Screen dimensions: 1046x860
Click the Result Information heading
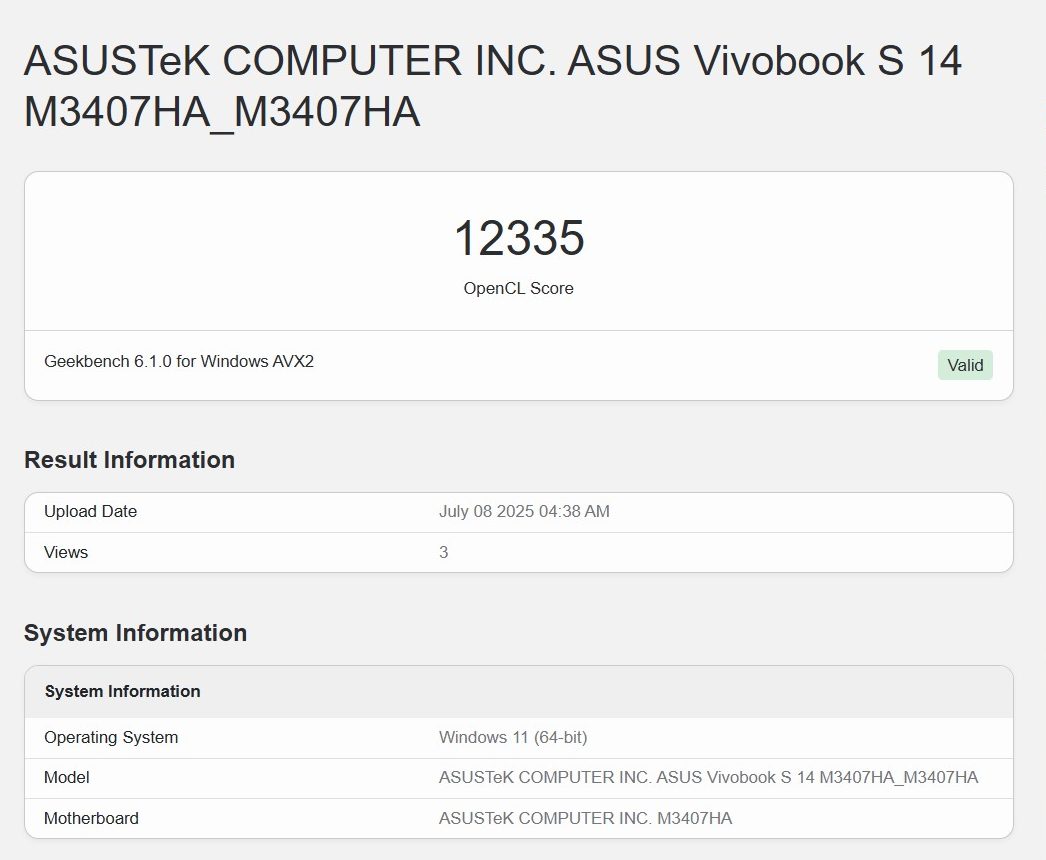tap(129, 460)
